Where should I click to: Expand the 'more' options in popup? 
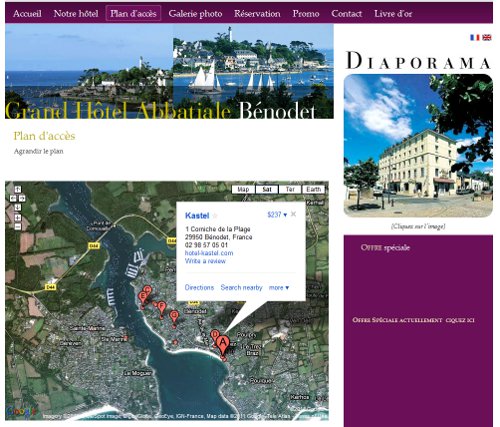[x=279, y=287]
